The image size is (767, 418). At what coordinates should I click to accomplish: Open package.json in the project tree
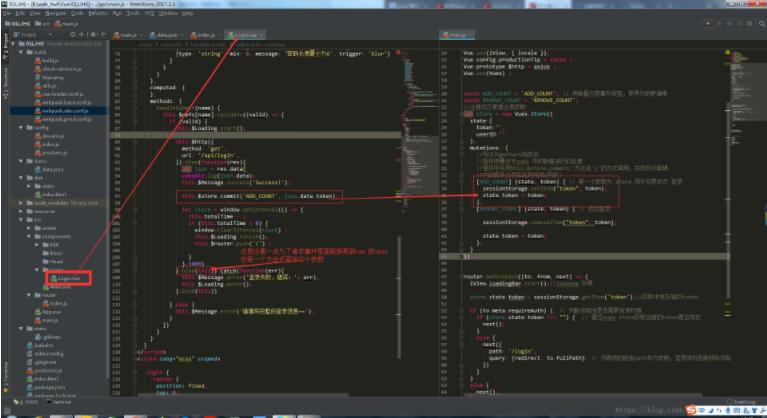pos(46,387)
